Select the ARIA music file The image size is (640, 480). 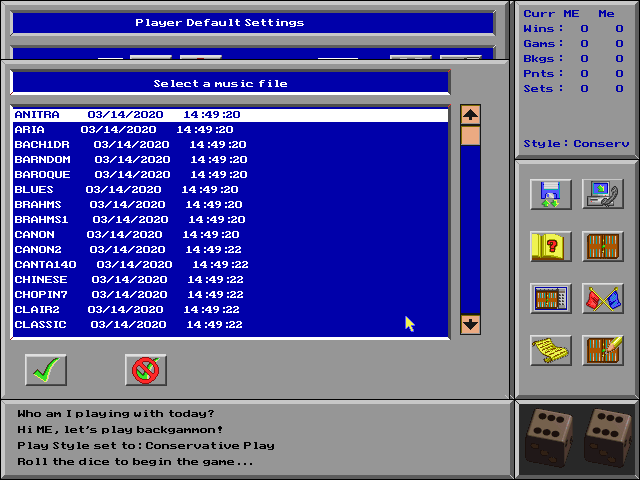tap(231, 130)
